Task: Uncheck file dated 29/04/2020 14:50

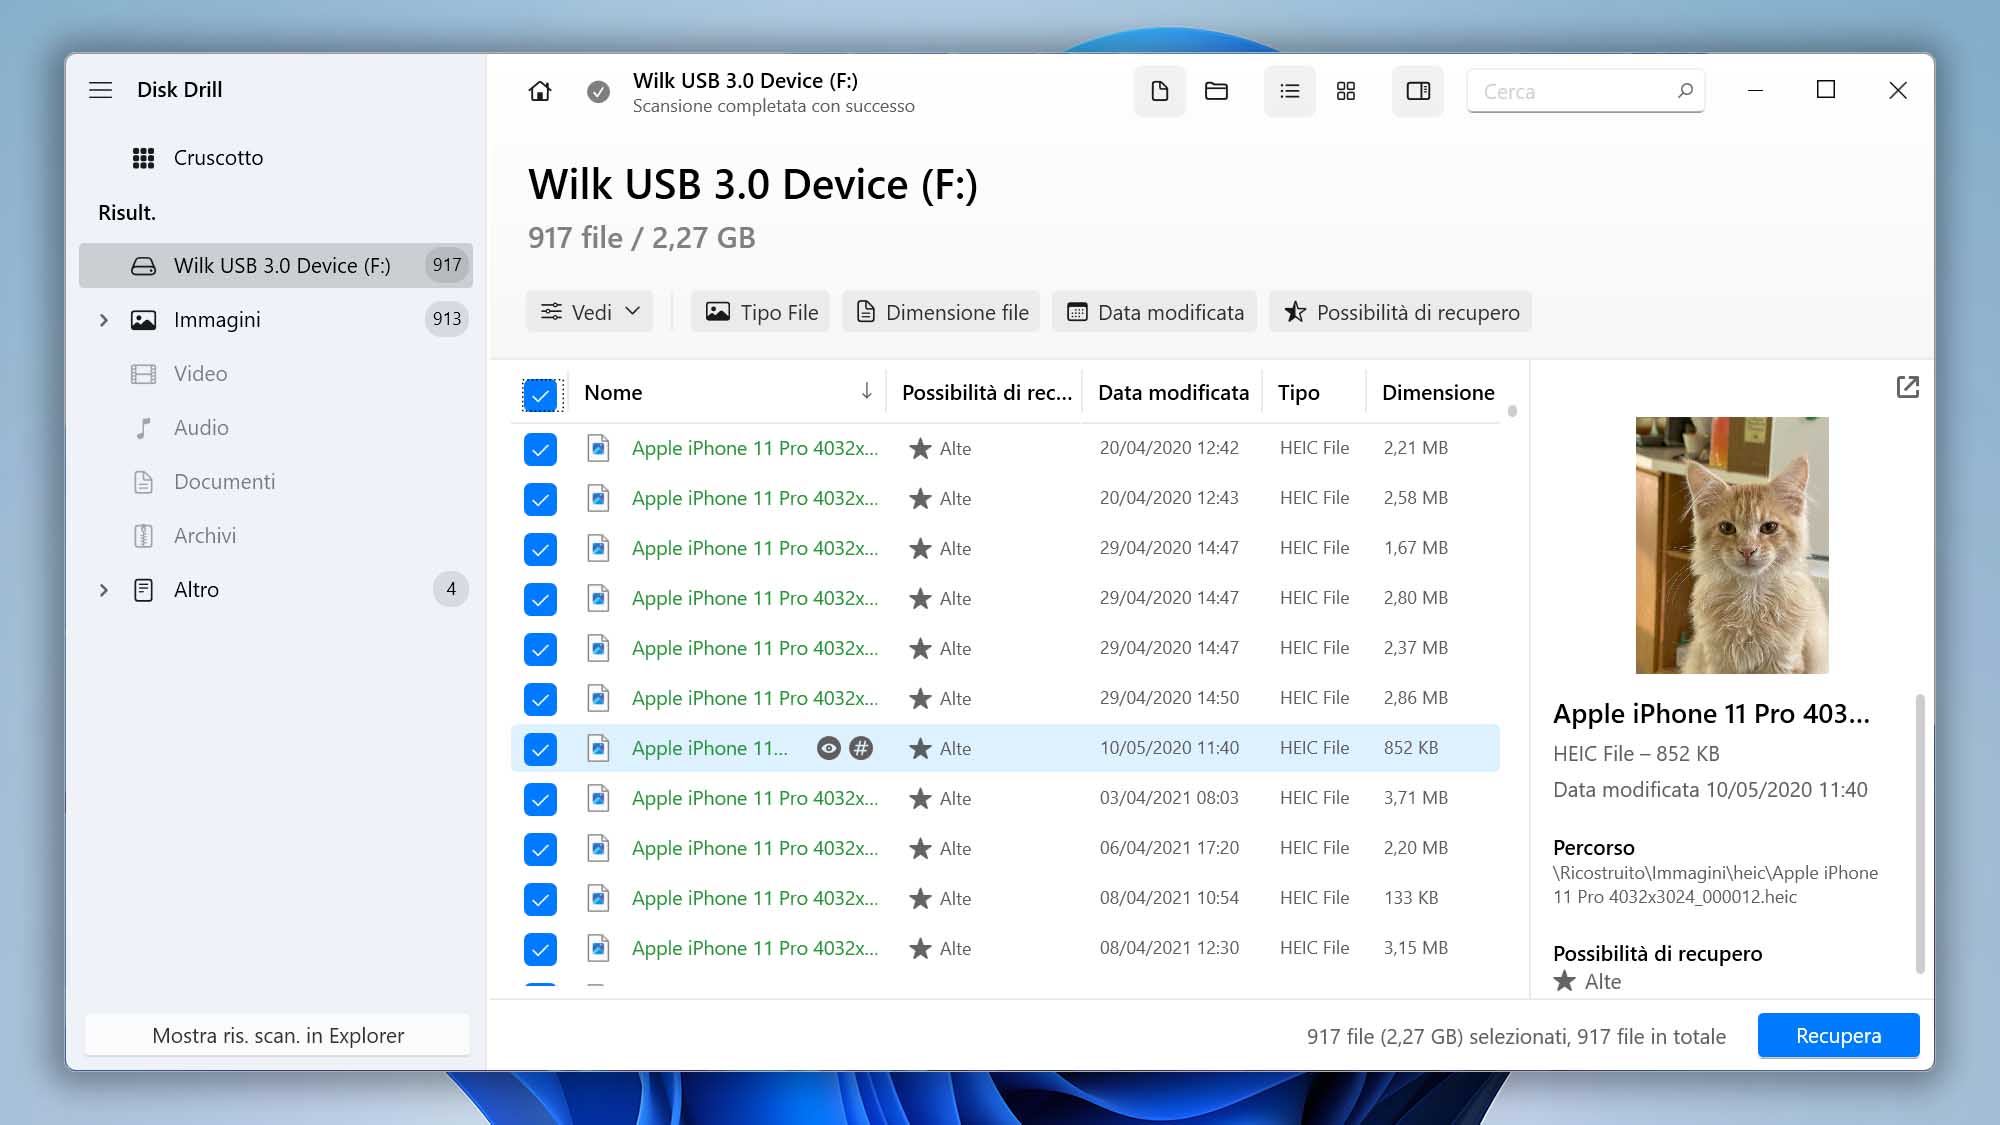Action: (x=540, y=699)
